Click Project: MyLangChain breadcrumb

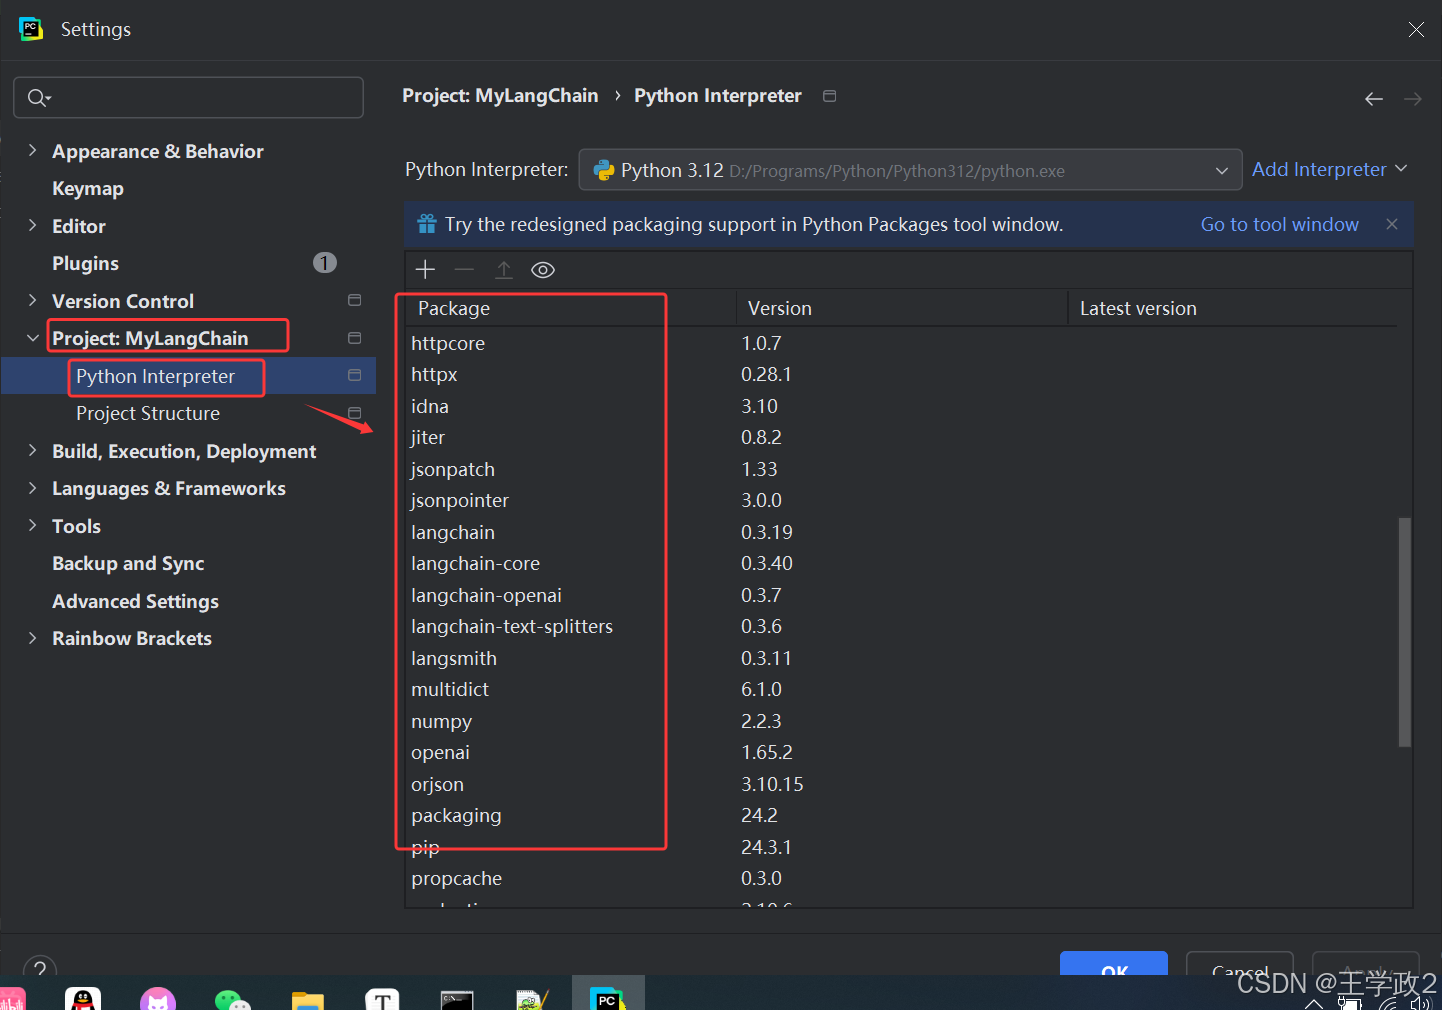pyautogui.click(x=500, y=96)
